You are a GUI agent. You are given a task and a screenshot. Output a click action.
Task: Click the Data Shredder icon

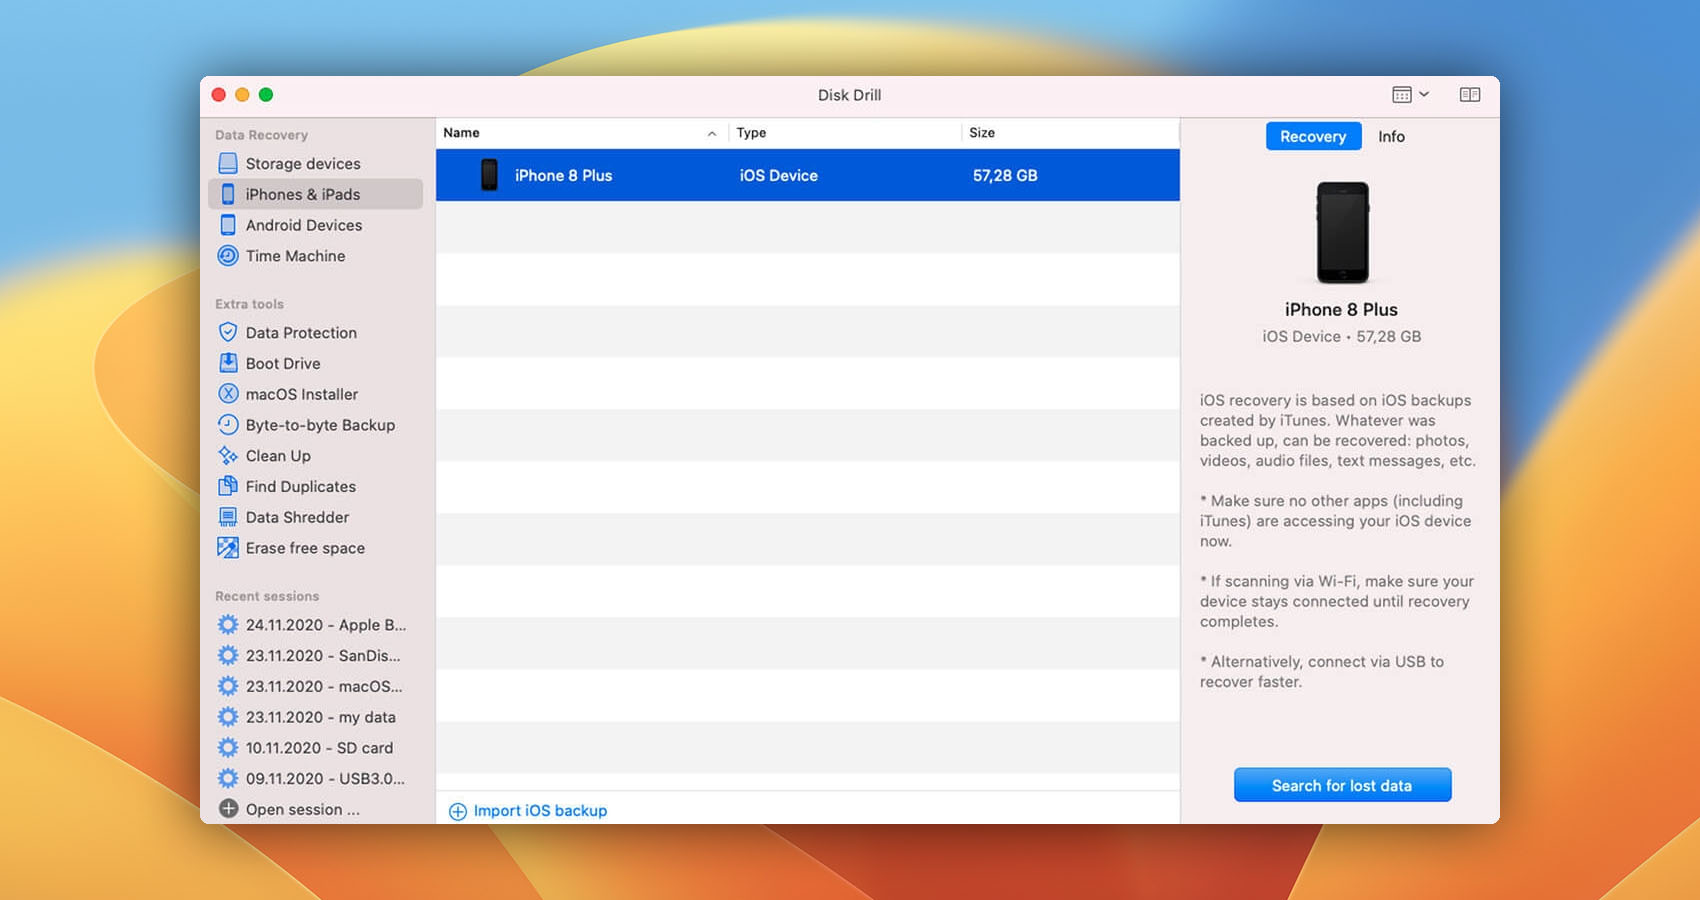click(x=228, y=517)
